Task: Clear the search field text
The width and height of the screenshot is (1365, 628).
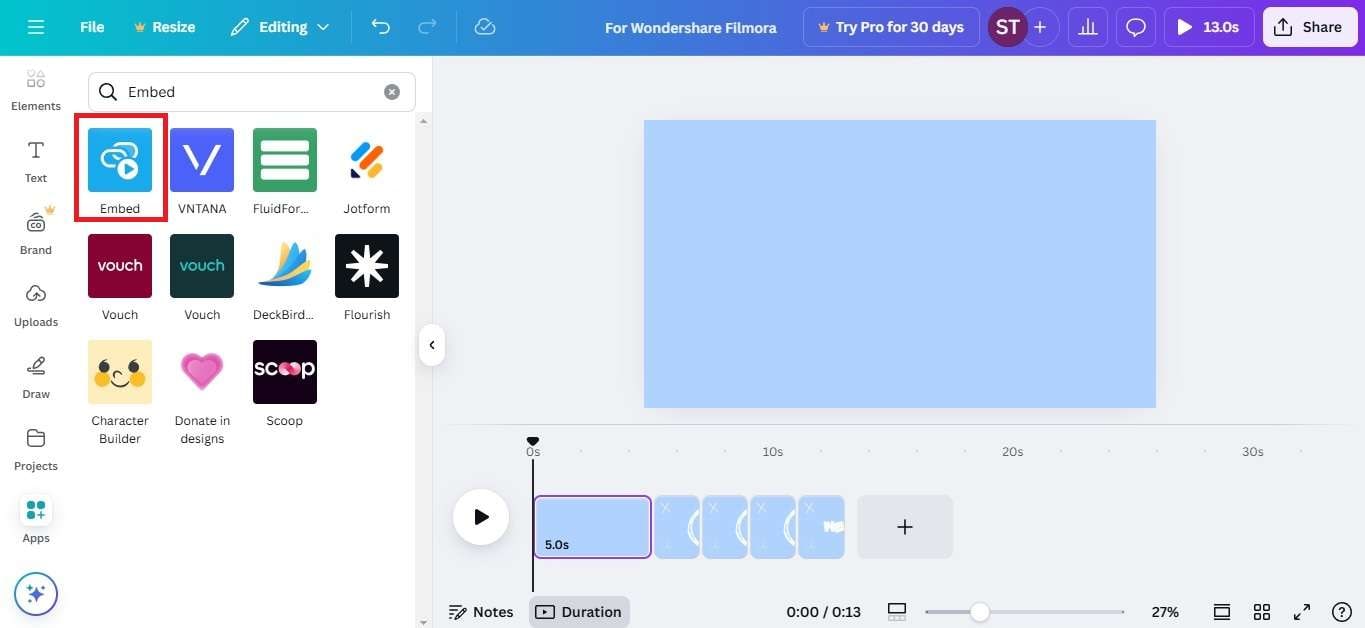Action: [392, 92]
